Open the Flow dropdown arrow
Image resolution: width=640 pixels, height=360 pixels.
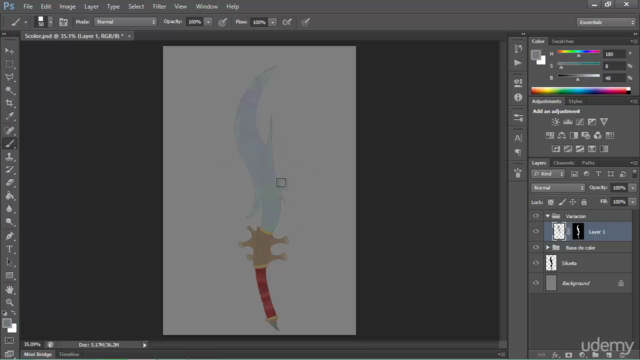tap(273, 22)
